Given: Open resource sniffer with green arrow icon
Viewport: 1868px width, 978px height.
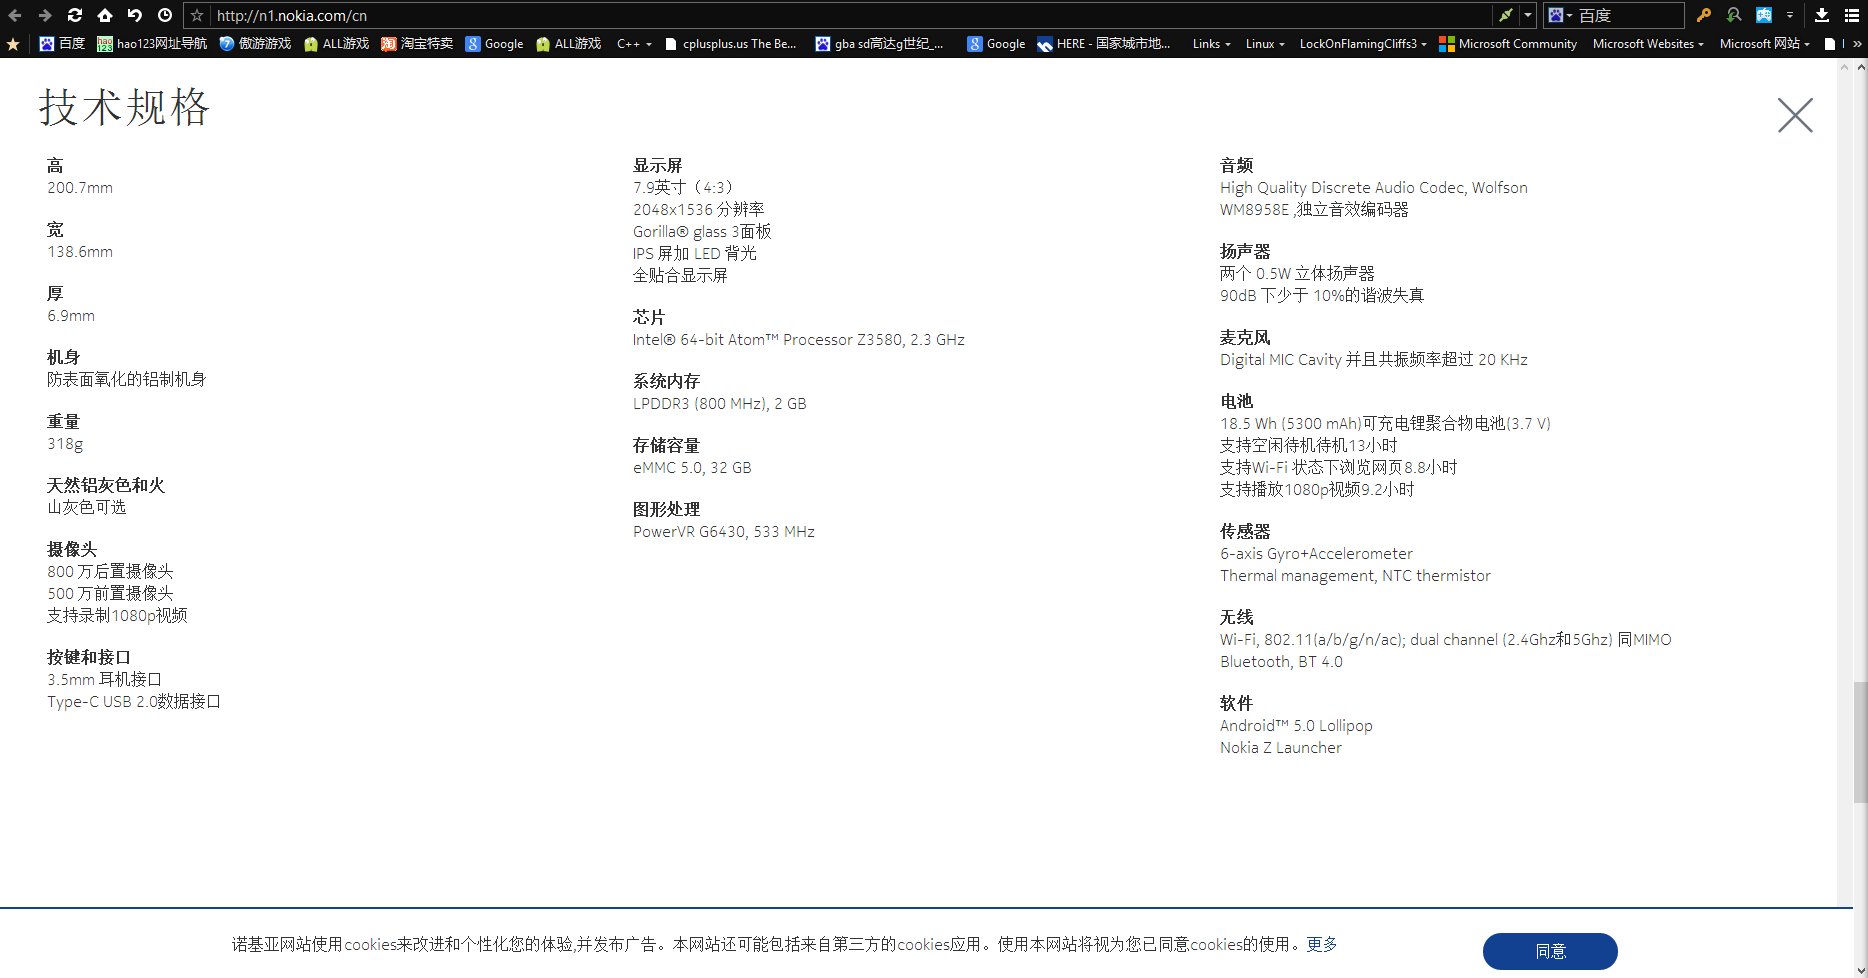Looking at the screenshot, I should [x=1735, y=15].
